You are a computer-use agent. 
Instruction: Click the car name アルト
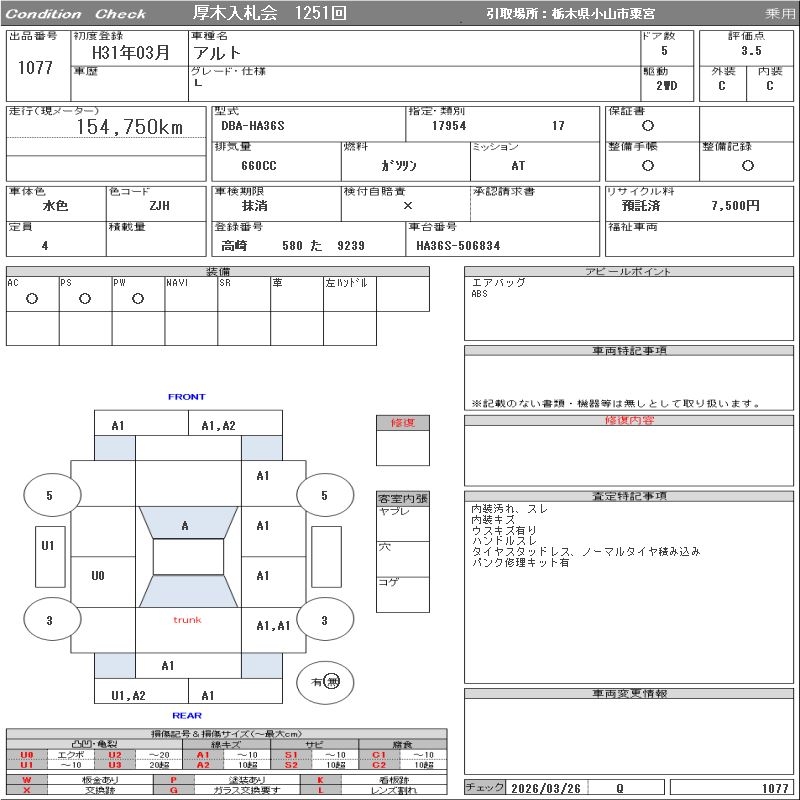point(217,53)
